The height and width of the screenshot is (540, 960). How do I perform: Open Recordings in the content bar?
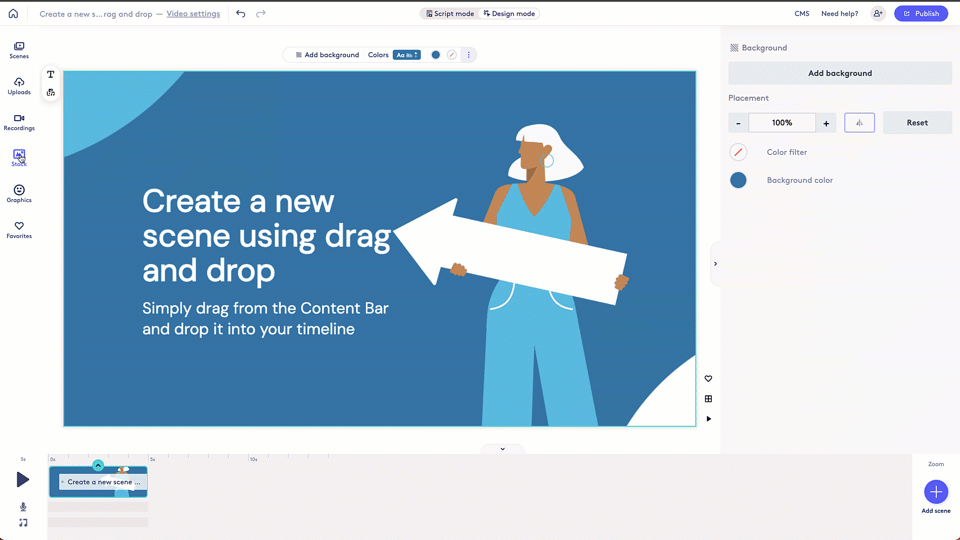19,122
